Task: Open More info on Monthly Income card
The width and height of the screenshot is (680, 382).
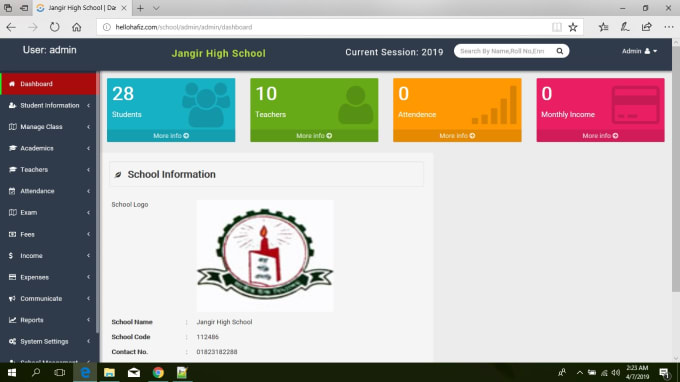Action: [x=600, y=136]
